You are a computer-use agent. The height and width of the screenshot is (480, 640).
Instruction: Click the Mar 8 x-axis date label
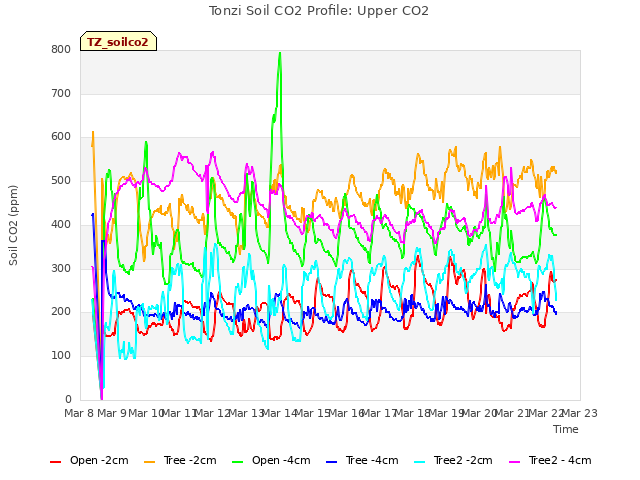click(79, 413)
